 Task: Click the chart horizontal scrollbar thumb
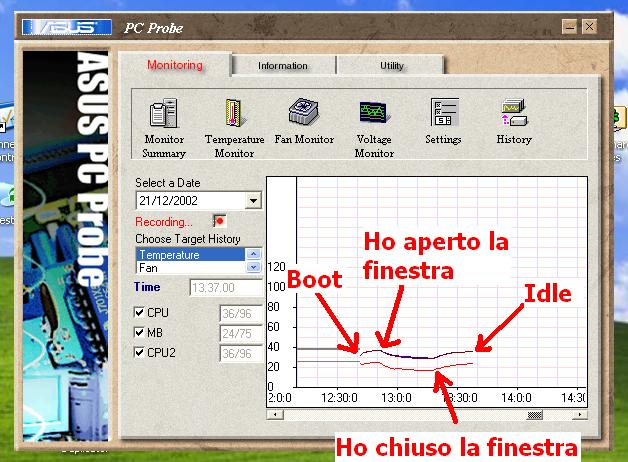[535, 415]
